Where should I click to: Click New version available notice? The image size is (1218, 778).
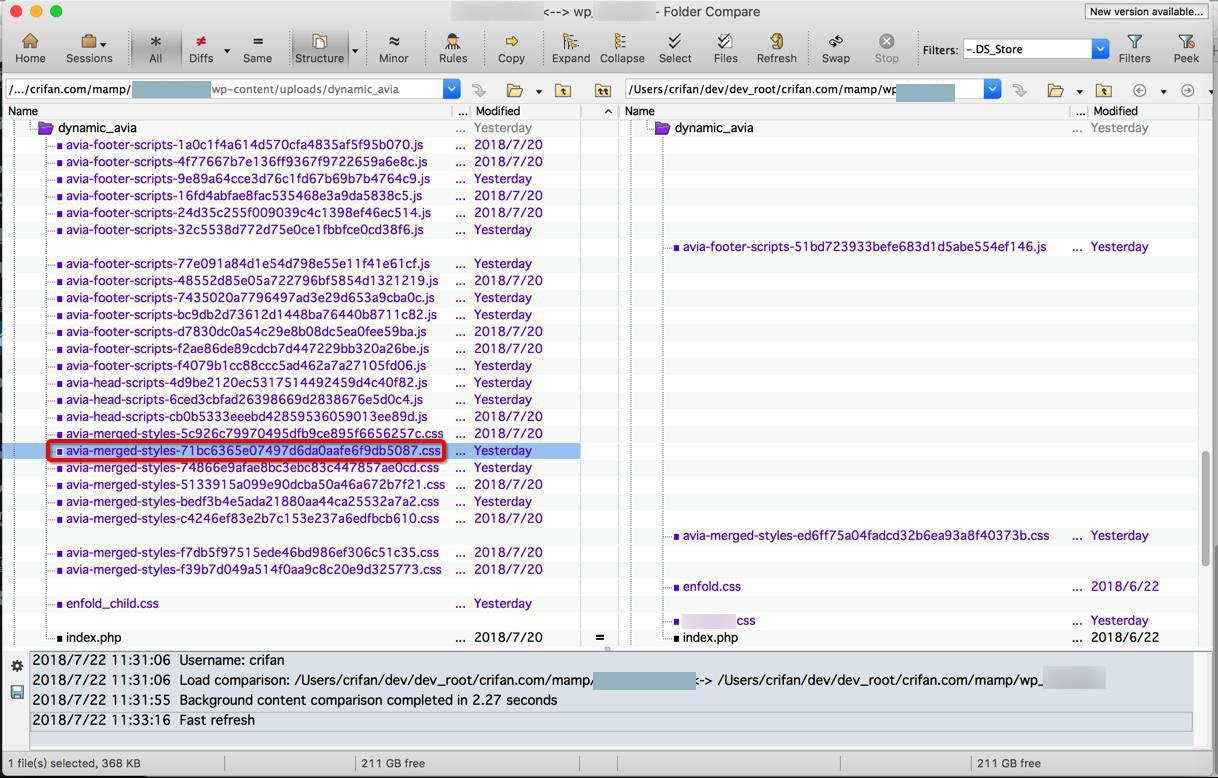[1146, 11]
